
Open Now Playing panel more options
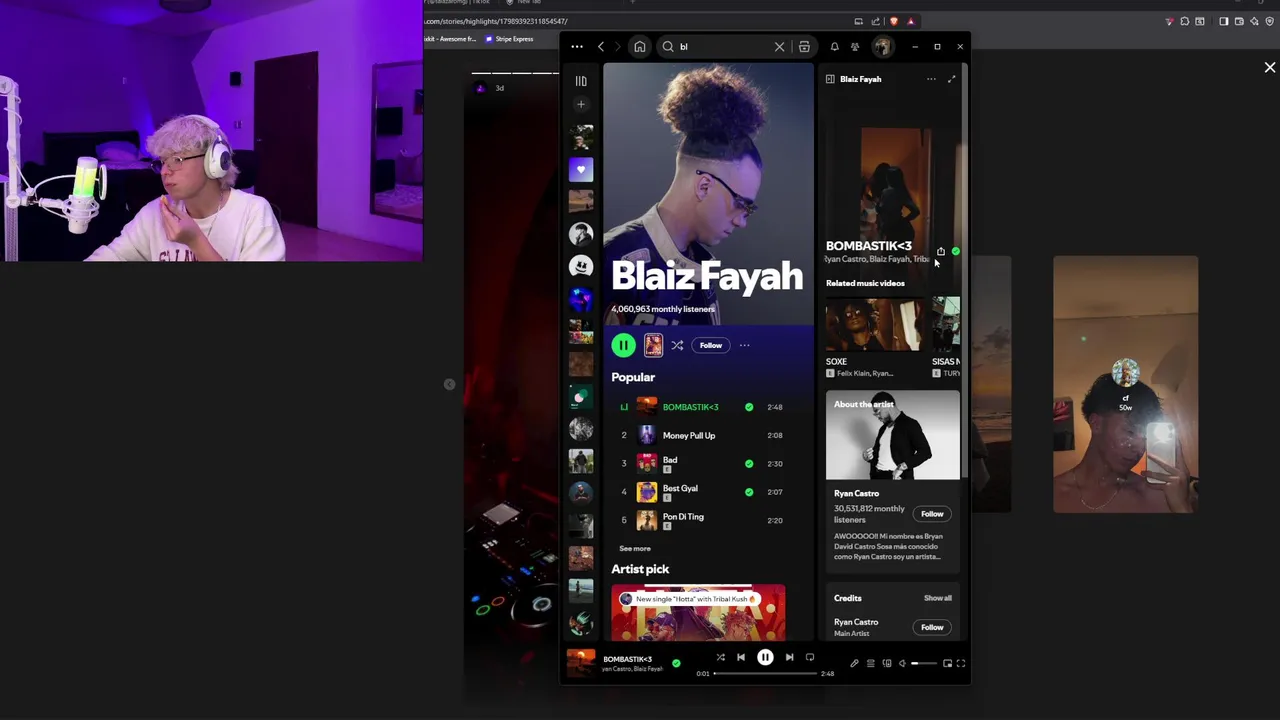coord(931,79)
